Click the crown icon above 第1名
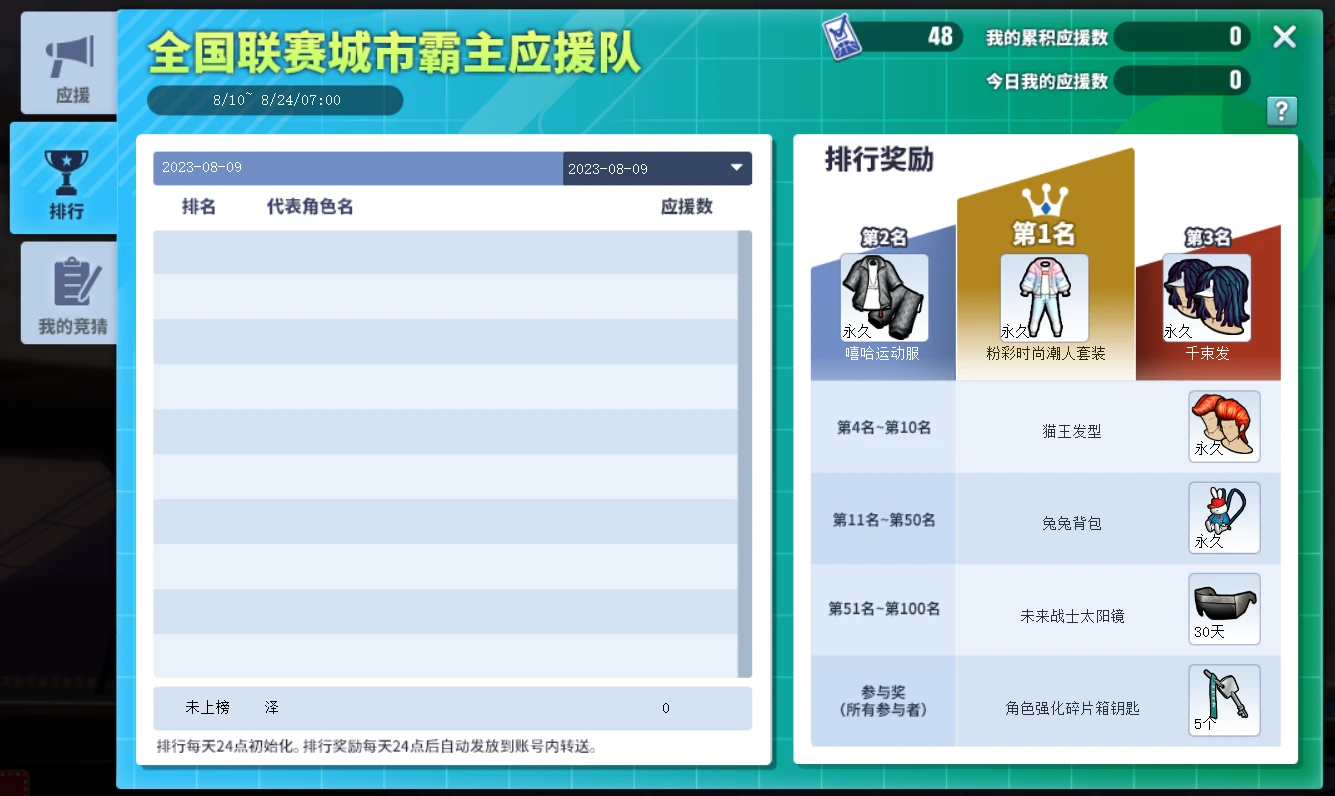The image size is (1335, 796). point(1044,200)
